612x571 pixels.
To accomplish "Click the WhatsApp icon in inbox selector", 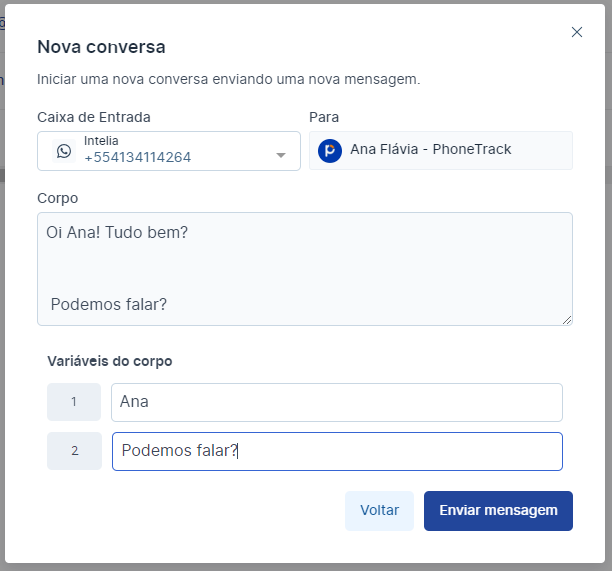I will [64, 151].
